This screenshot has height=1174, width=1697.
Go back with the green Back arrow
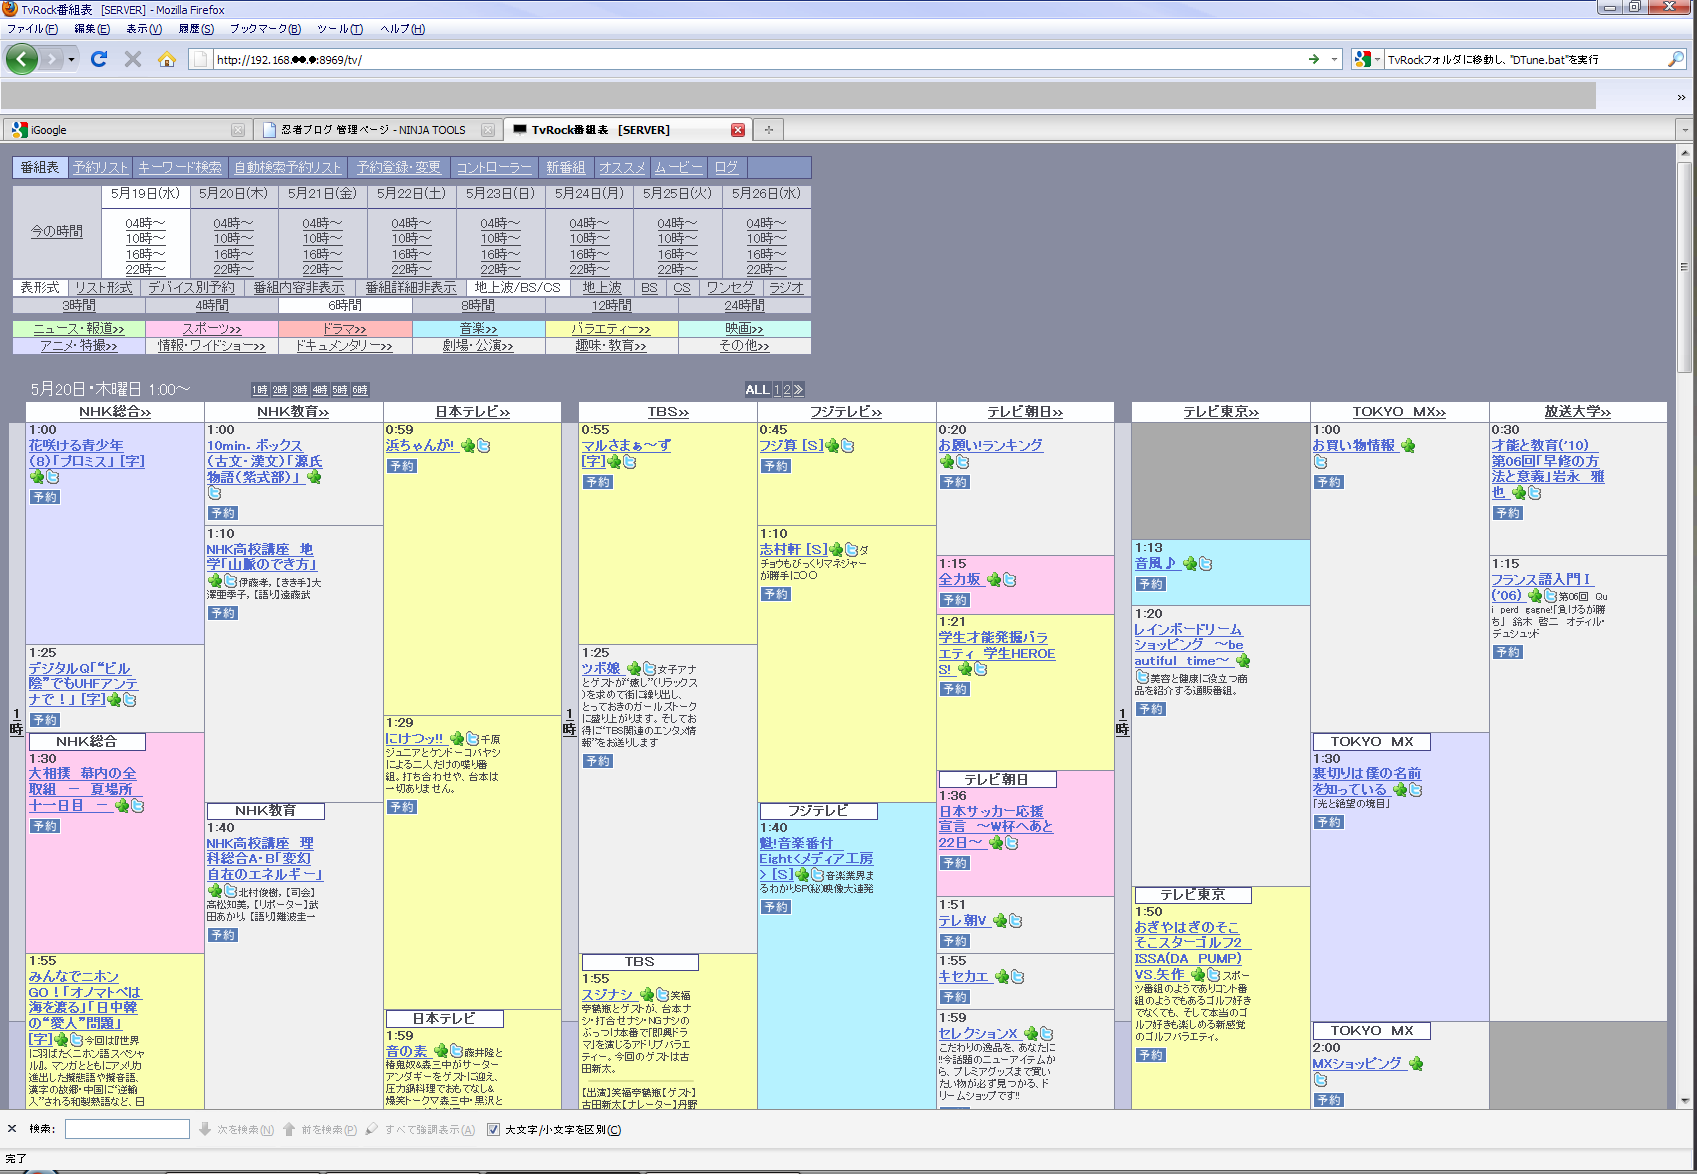(22, 59)
